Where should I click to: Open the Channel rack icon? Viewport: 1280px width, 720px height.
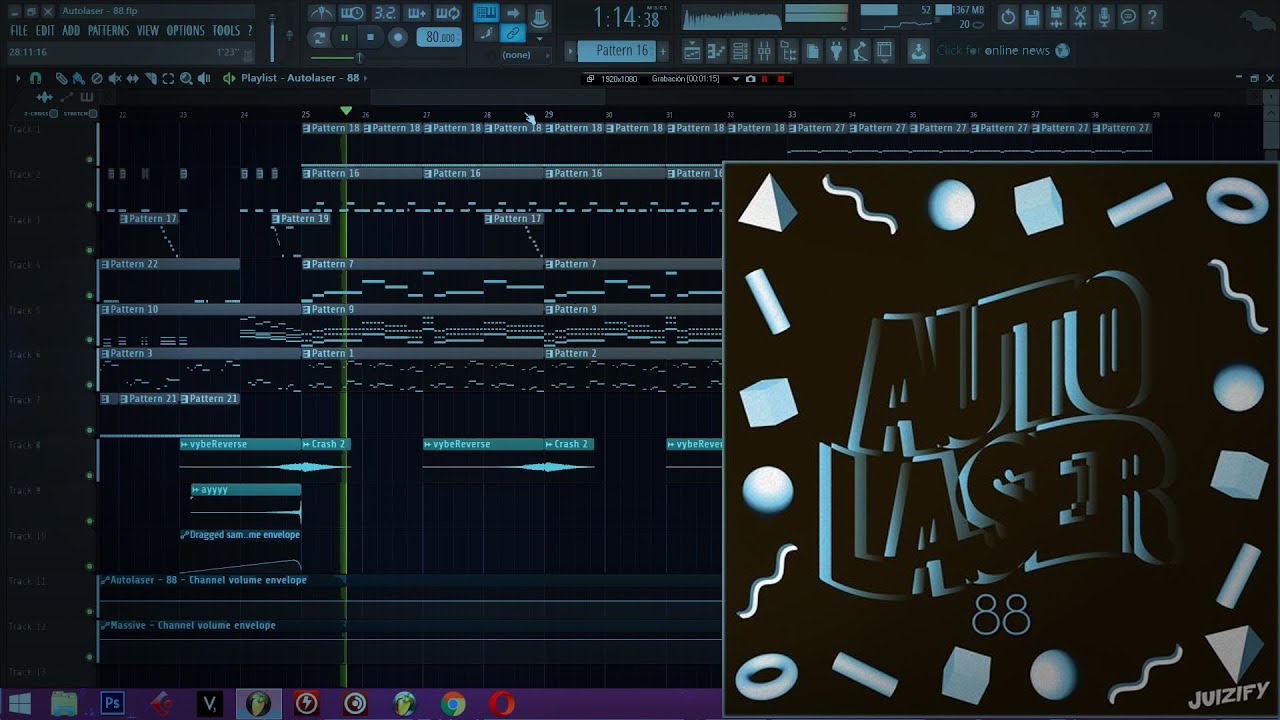(740, 50)
